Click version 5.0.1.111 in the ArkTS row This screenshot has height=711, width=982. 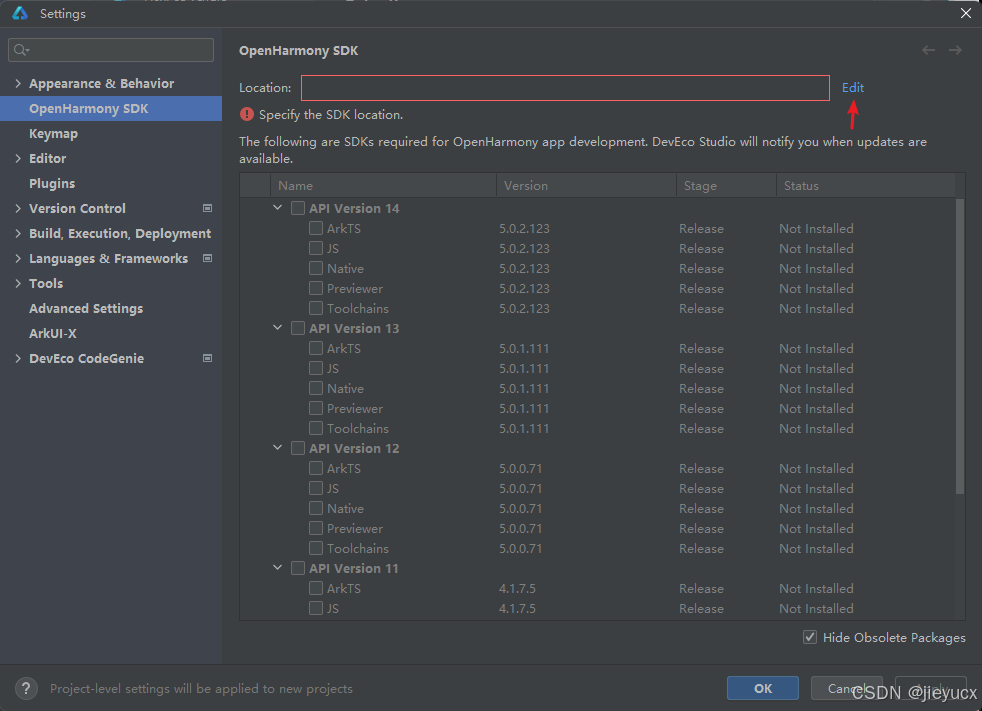pos(524,348)
